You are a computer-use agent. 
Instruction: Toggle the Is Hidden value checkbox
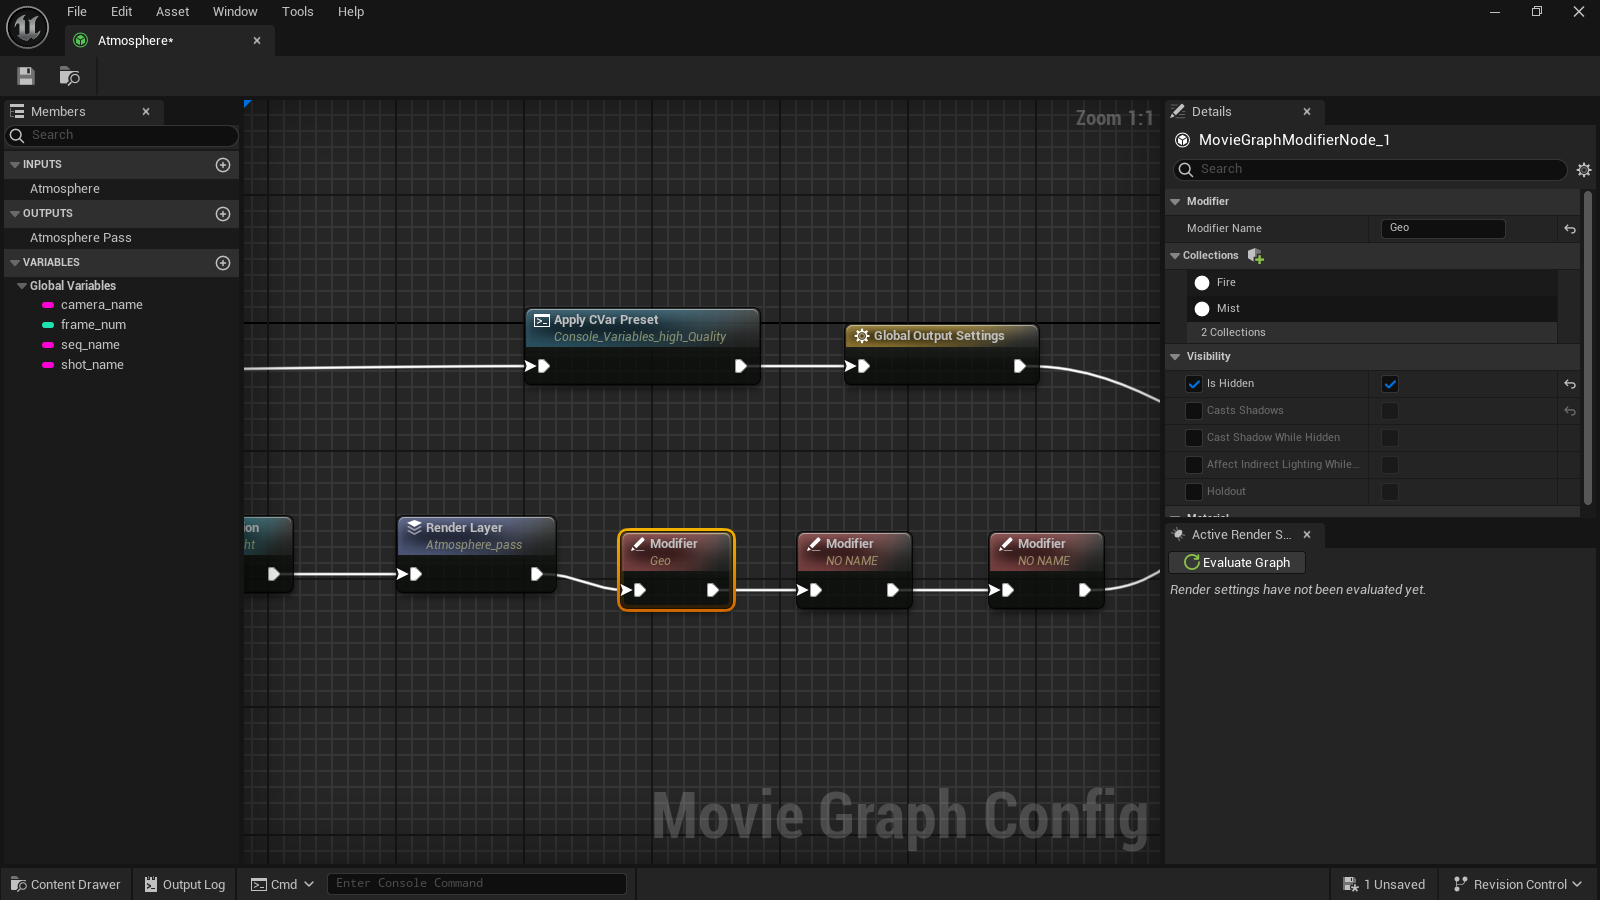coord(1390,384)
